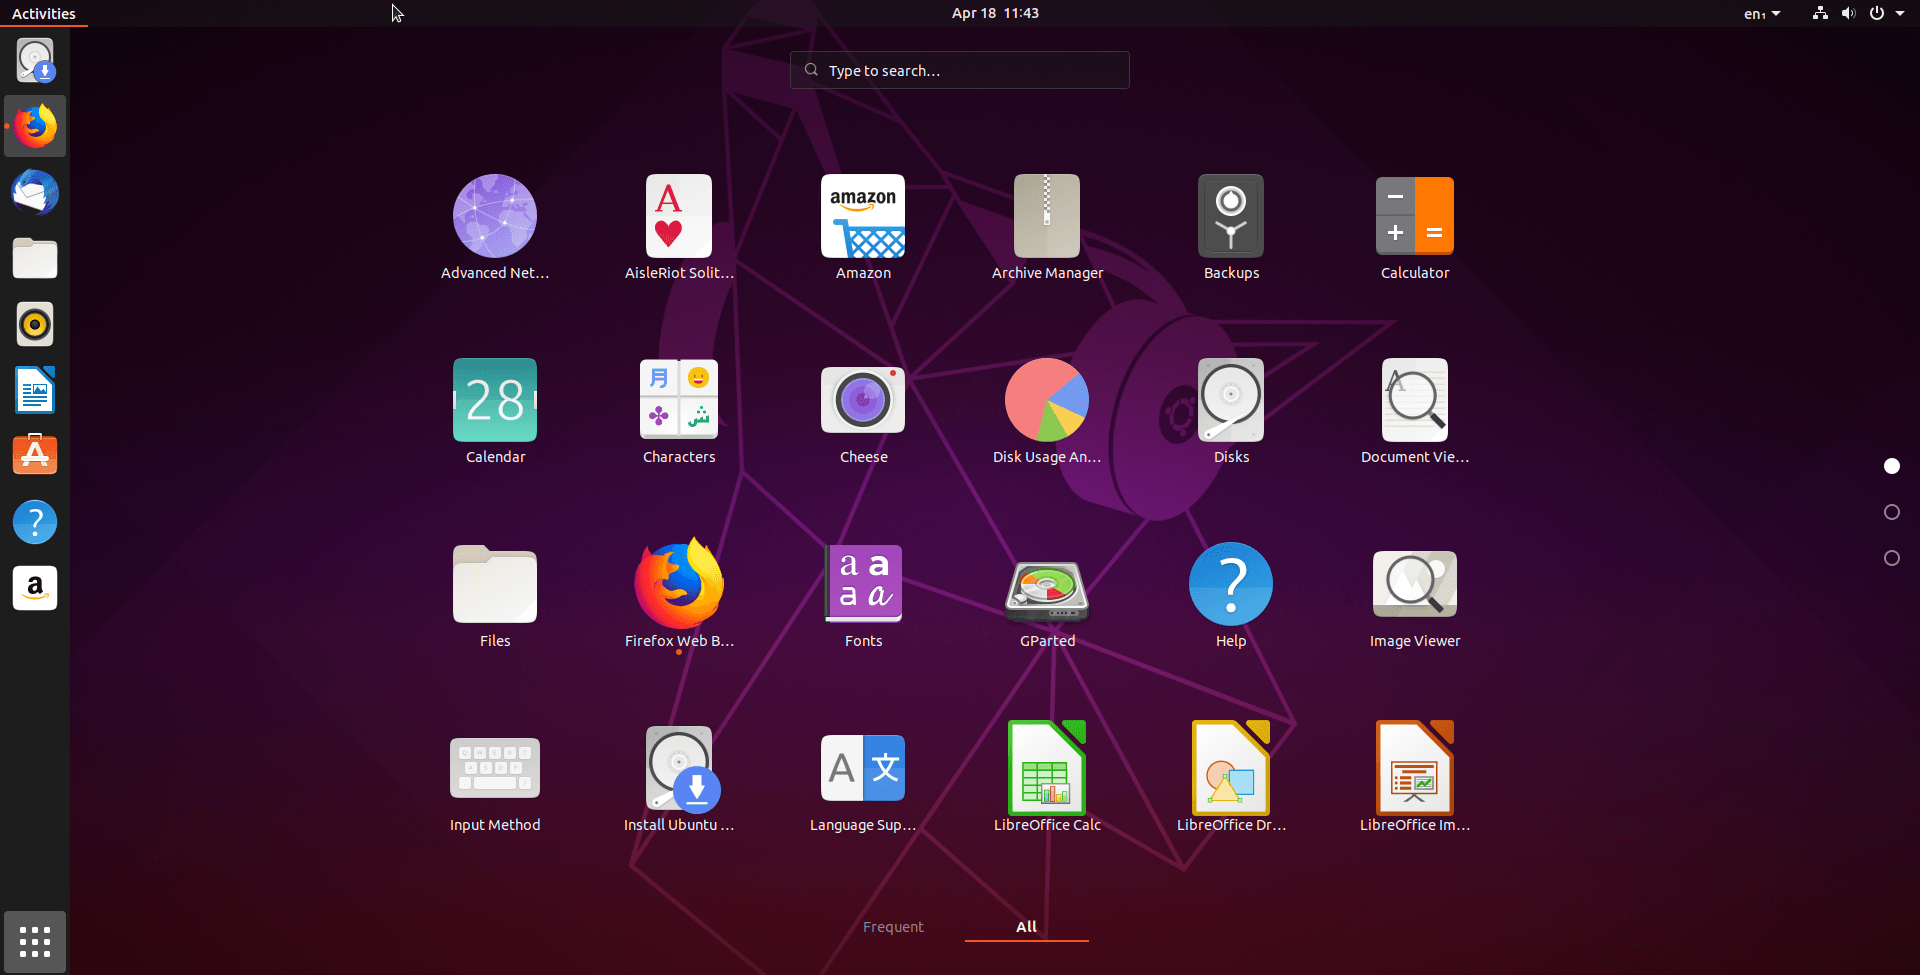Screen dimensions: 1920x975
Task: Switch to the Frequent tab
Action: [893, 927]
